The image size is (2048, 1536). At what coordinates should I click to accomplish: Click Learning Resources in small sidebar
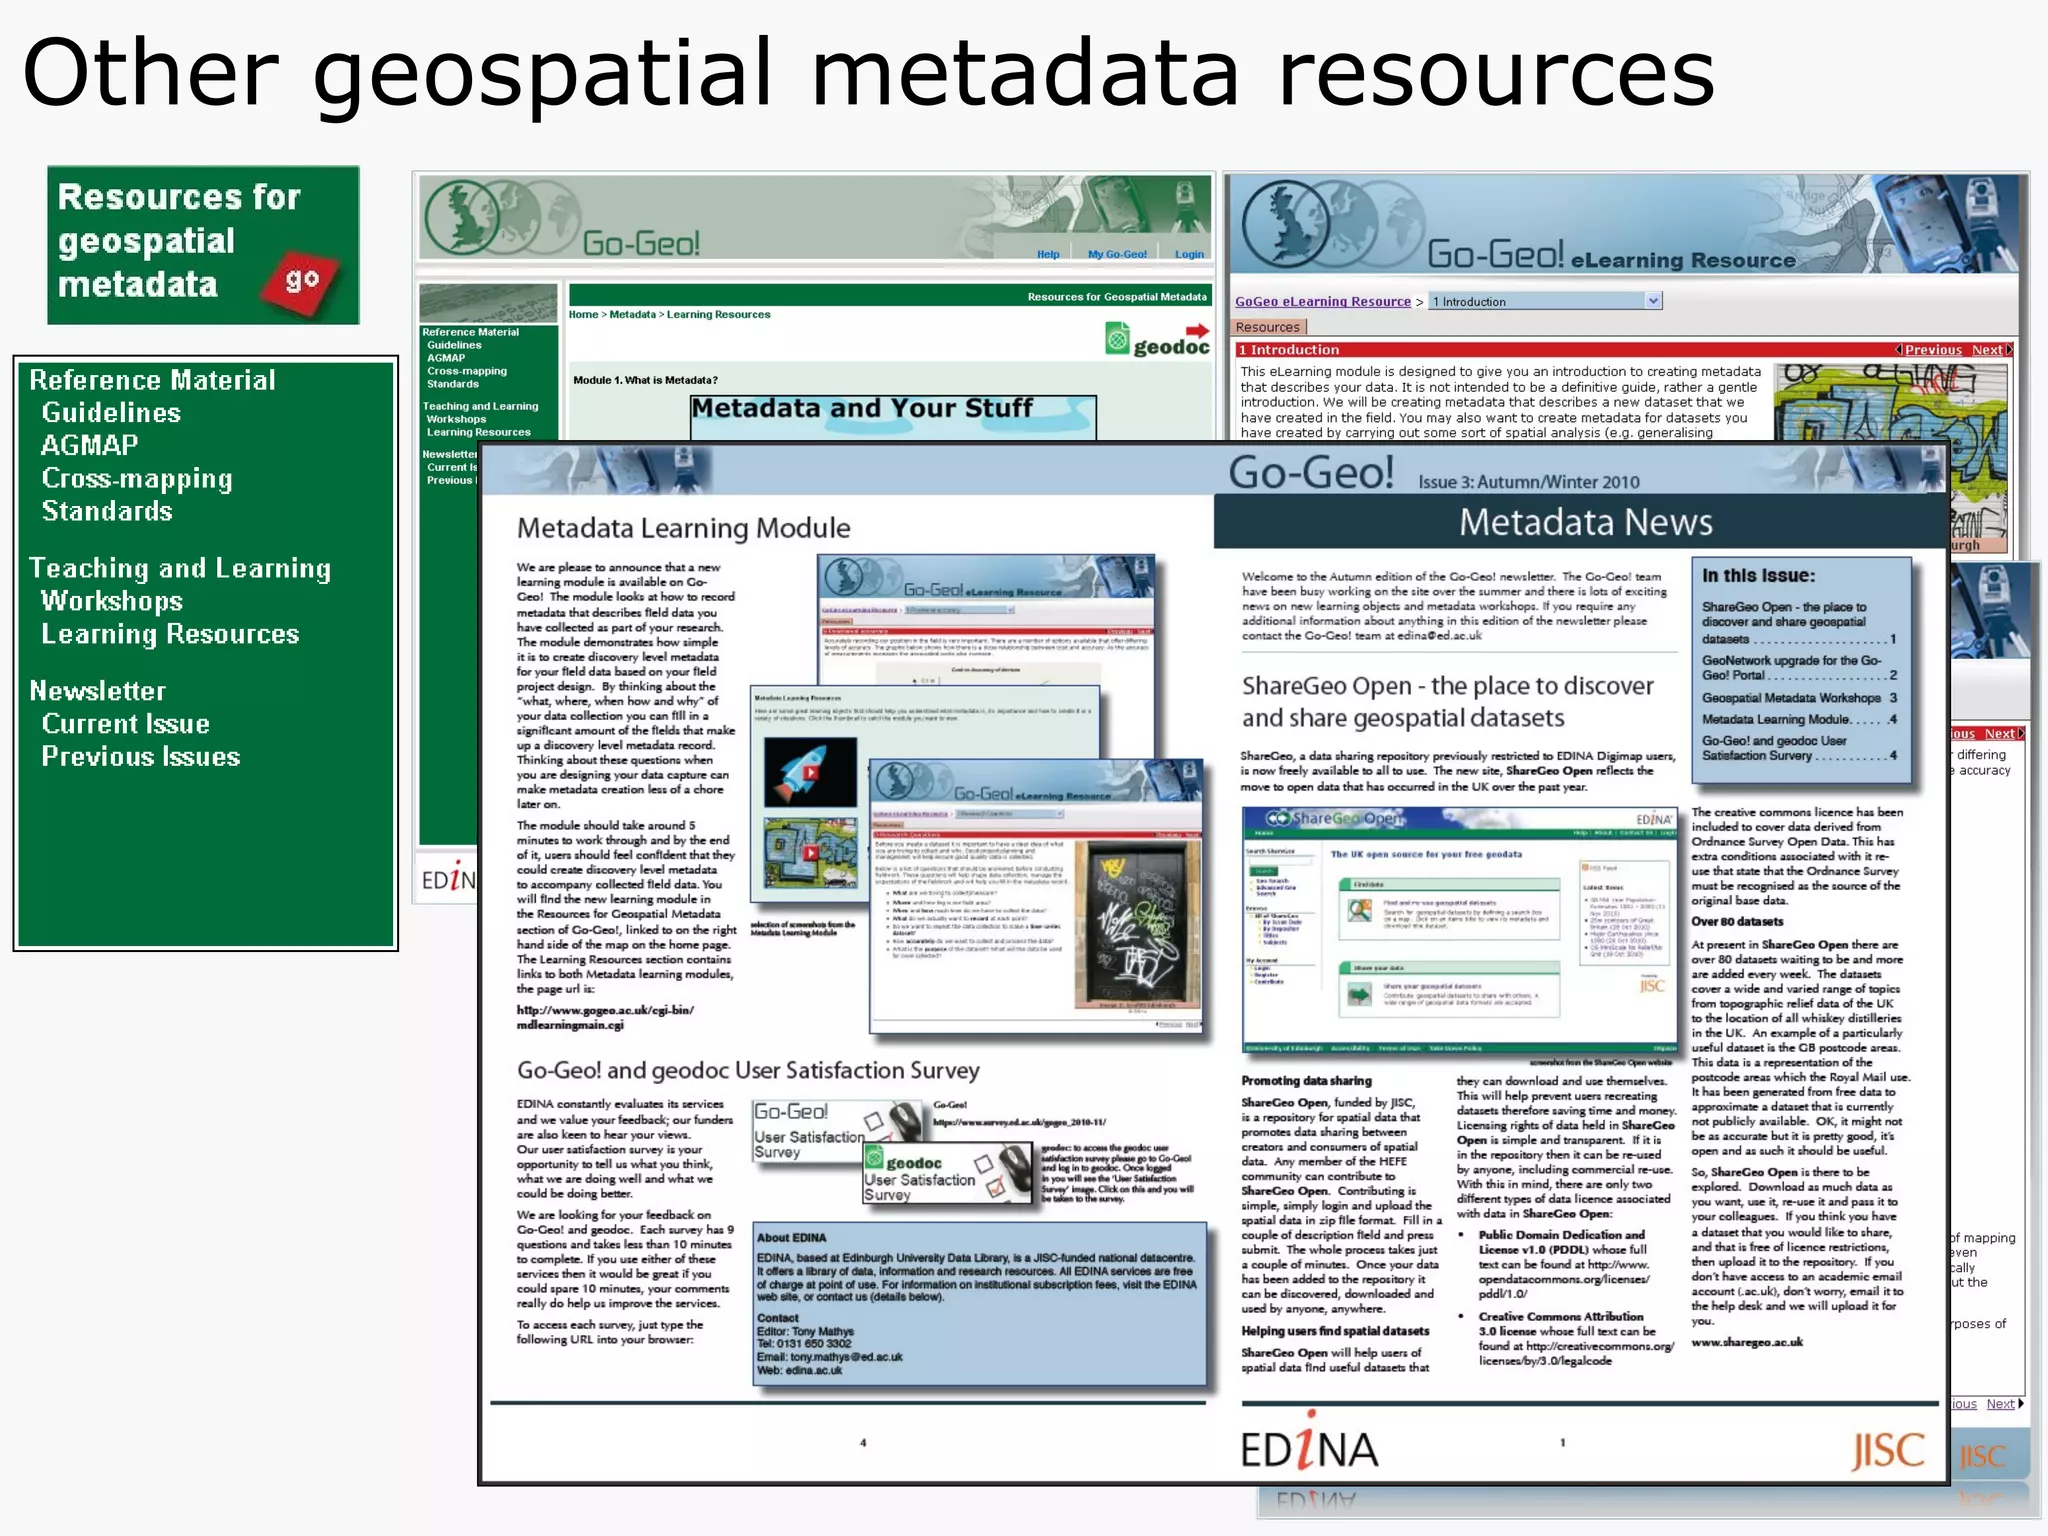479,432
